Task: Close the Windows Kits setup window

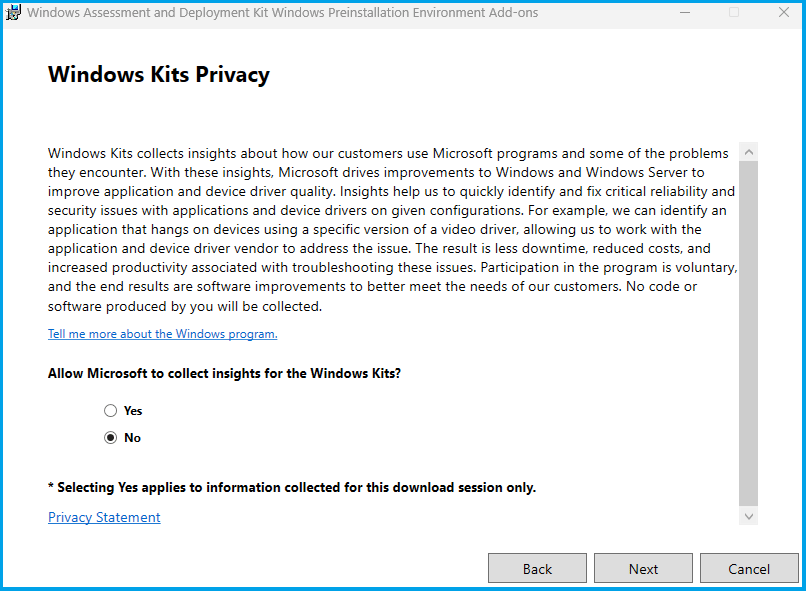Action: 782,13
